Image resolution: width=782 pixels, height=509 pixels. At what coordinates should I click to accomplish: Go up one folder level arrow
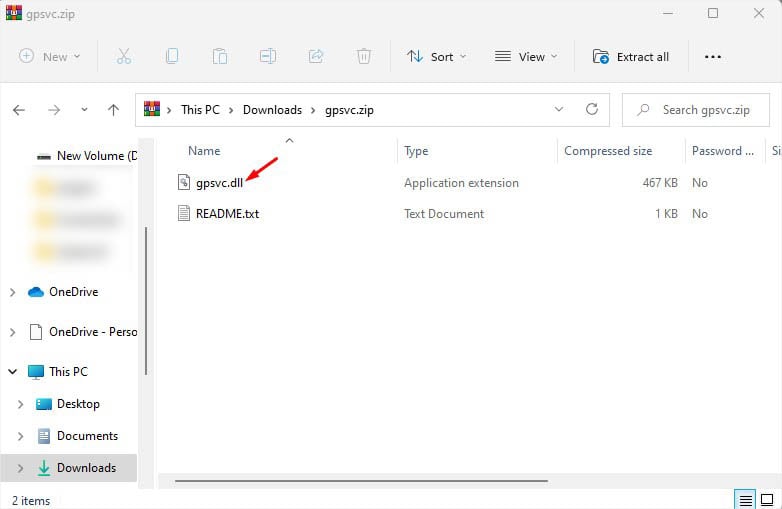tap(114, 110)
